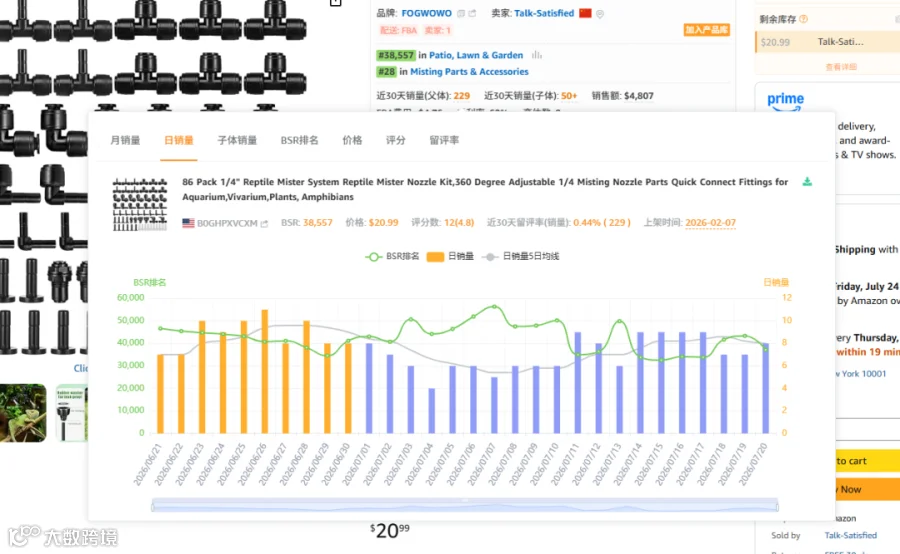Click the location pin icon beside seller
Screen dimensions: 900x554
(600, 14)
